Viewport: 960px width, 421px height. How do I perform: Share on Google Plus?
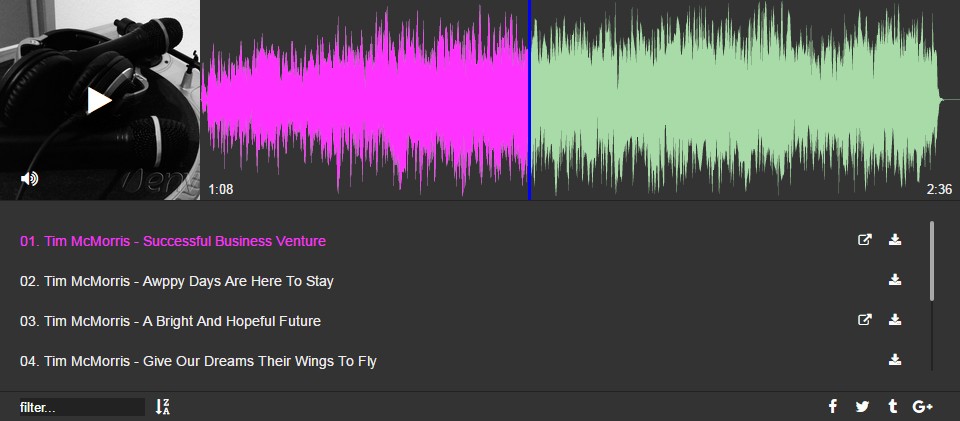click(x=923, y=406)
